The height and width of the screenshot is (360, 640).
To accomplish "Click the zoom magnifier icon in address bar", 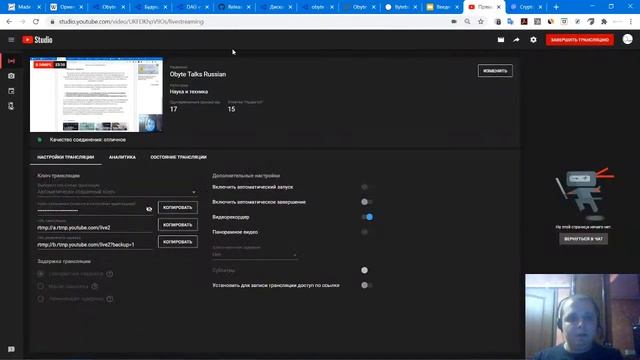I will [x=467, y=22].
